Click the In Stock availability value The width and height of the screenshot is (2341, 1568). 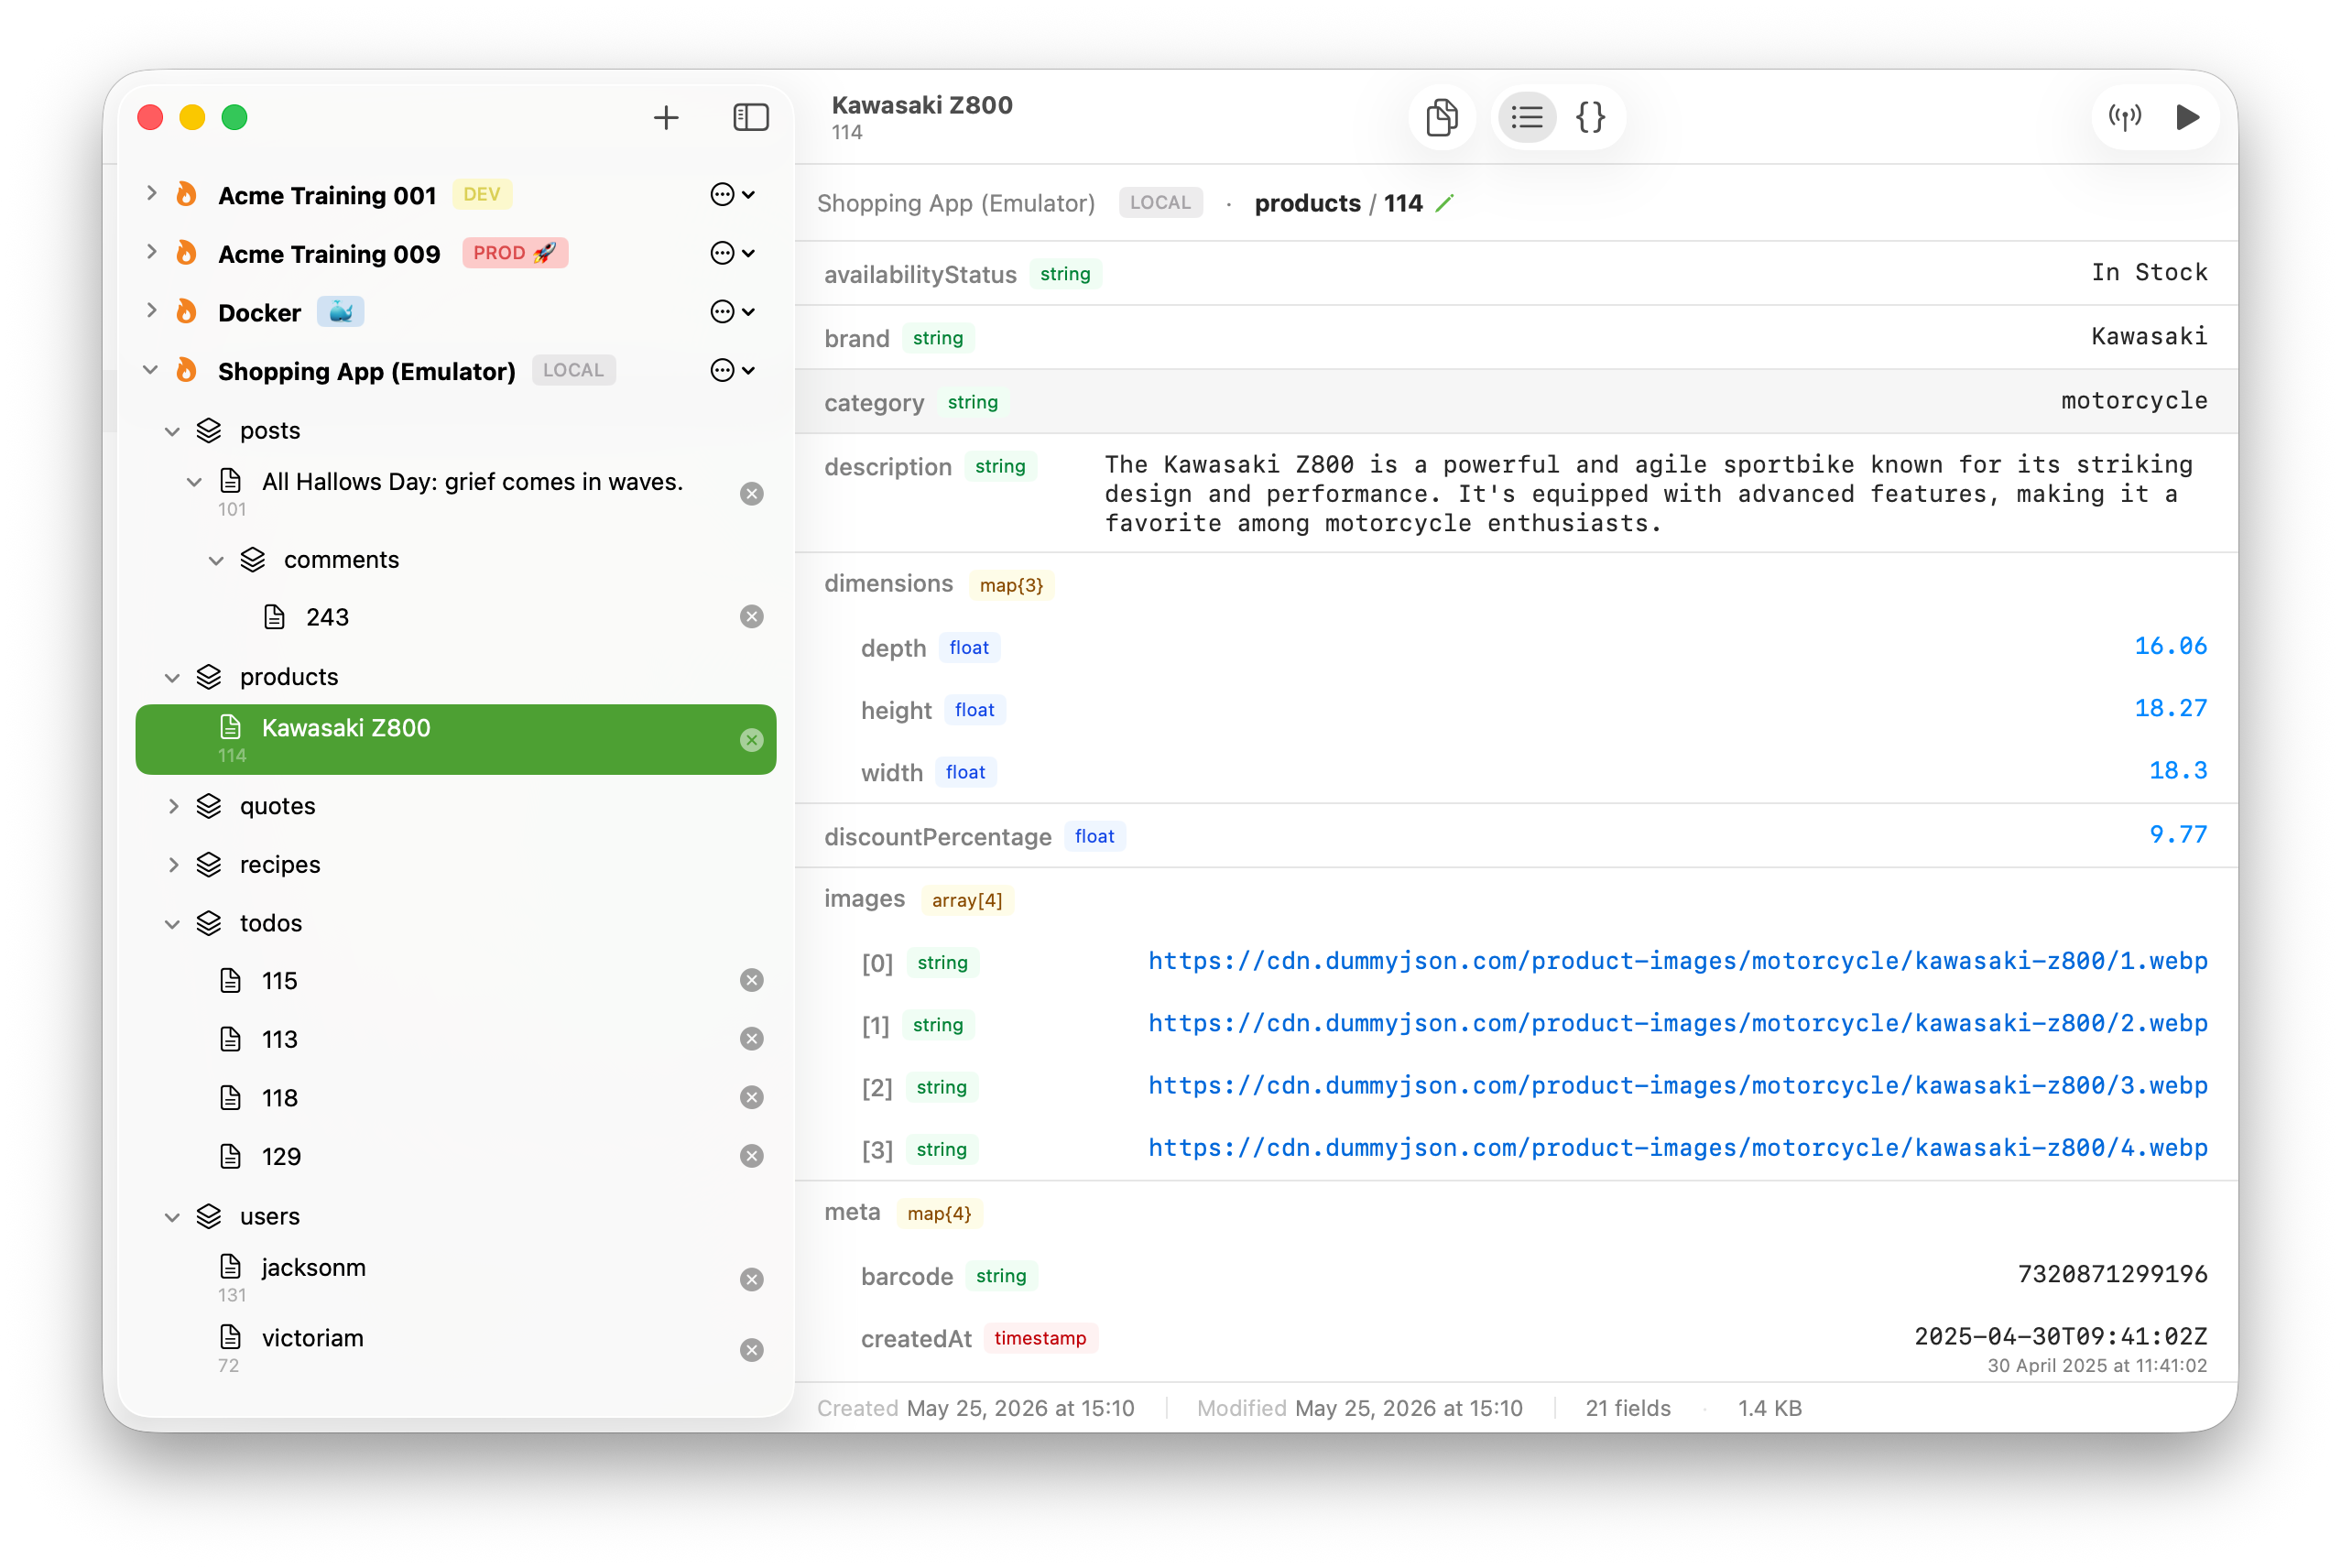[x=2149, y=272]
